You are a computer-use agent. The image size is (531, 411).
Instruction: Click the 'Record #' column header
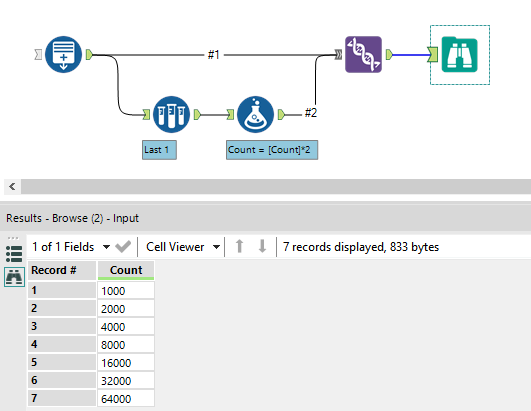click(62, 270)
